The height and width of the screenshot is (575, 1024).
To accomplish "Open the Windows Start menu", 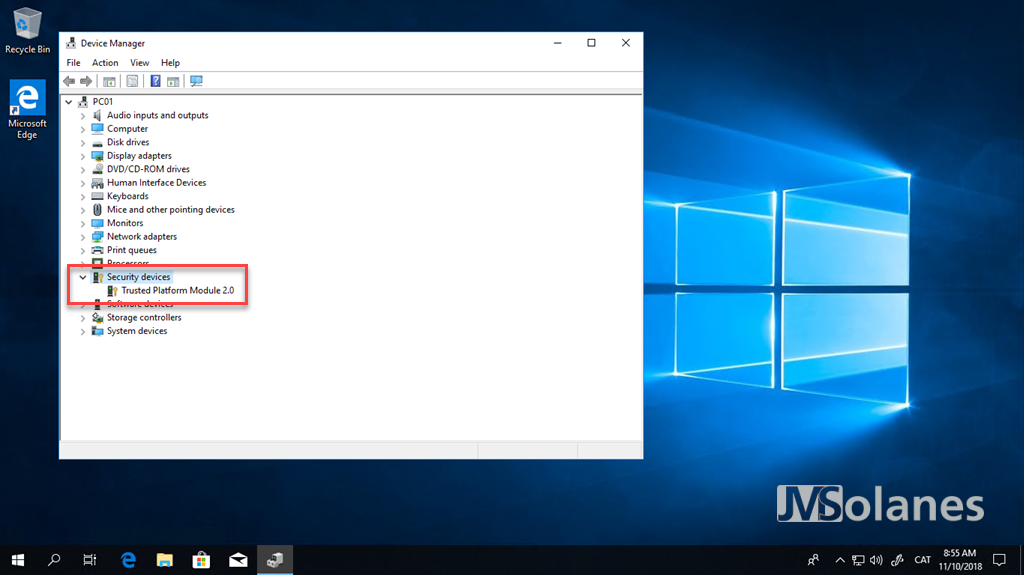I will click(18, 560).
